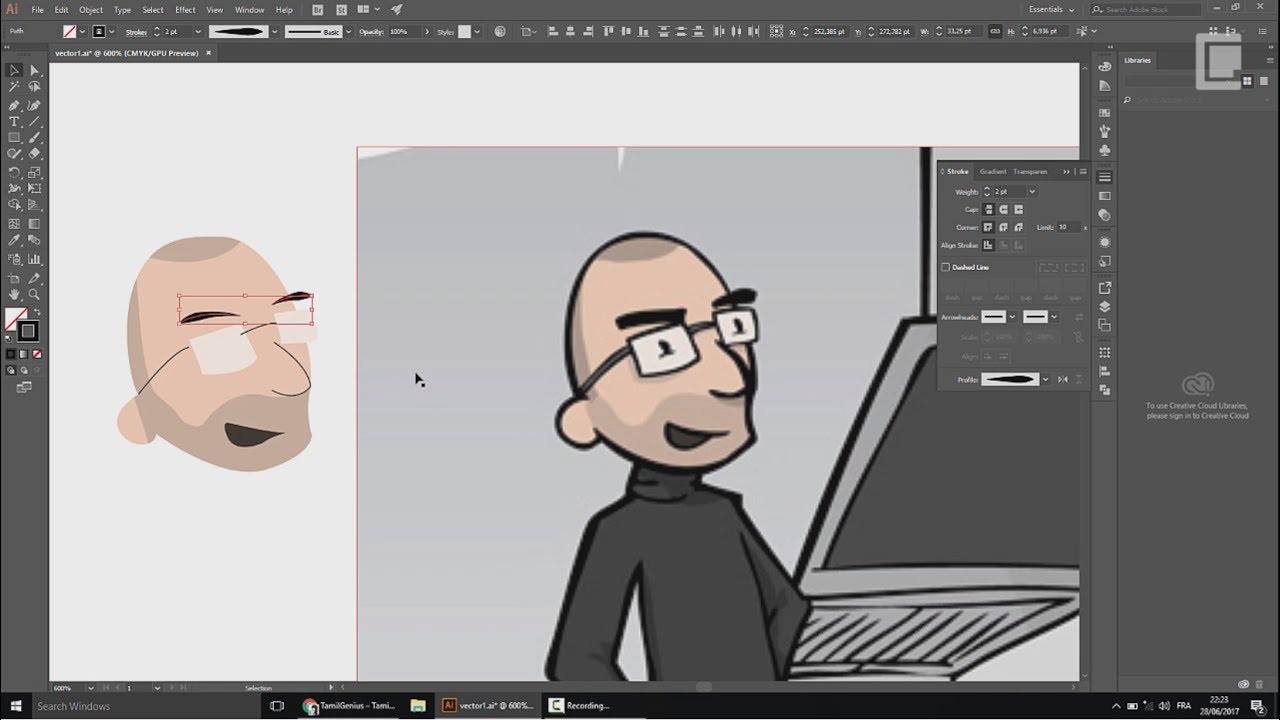Switch to the Gradient tab
Screen dimensions: 1280x720
pyautogui.click(x=992, y=172)
